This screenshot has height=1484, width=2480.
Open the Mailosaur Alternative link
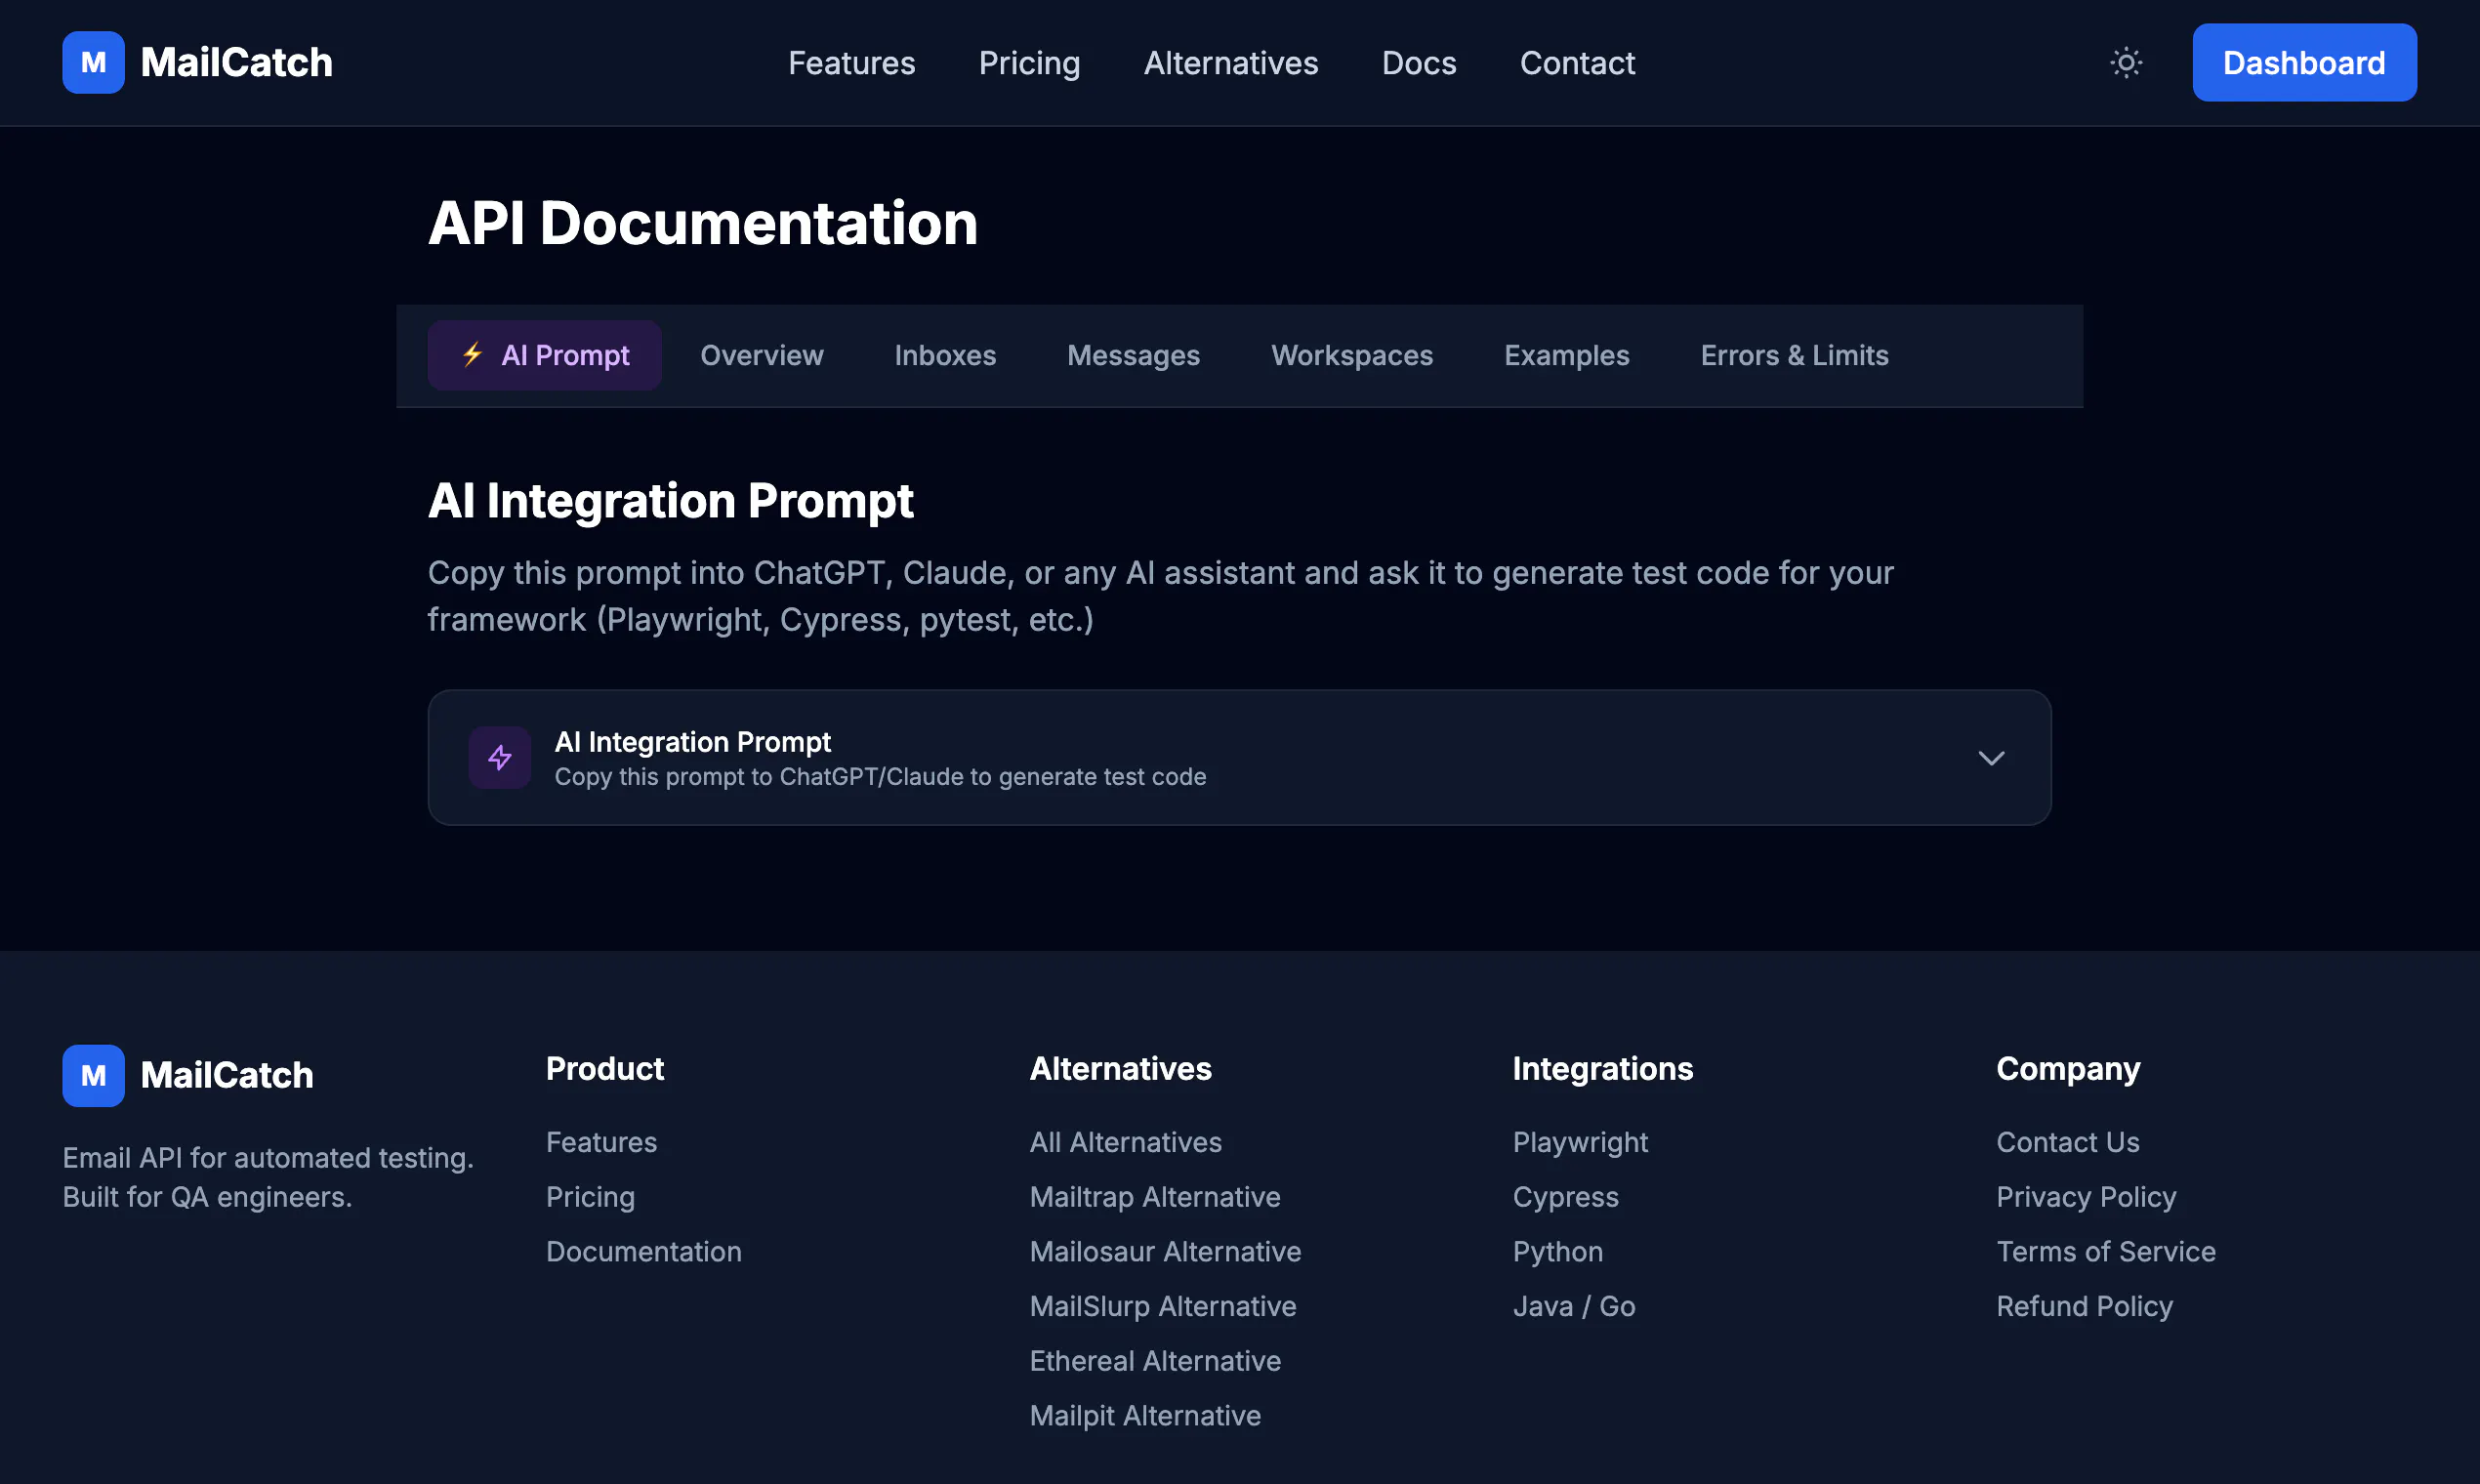point(1165,1252)
